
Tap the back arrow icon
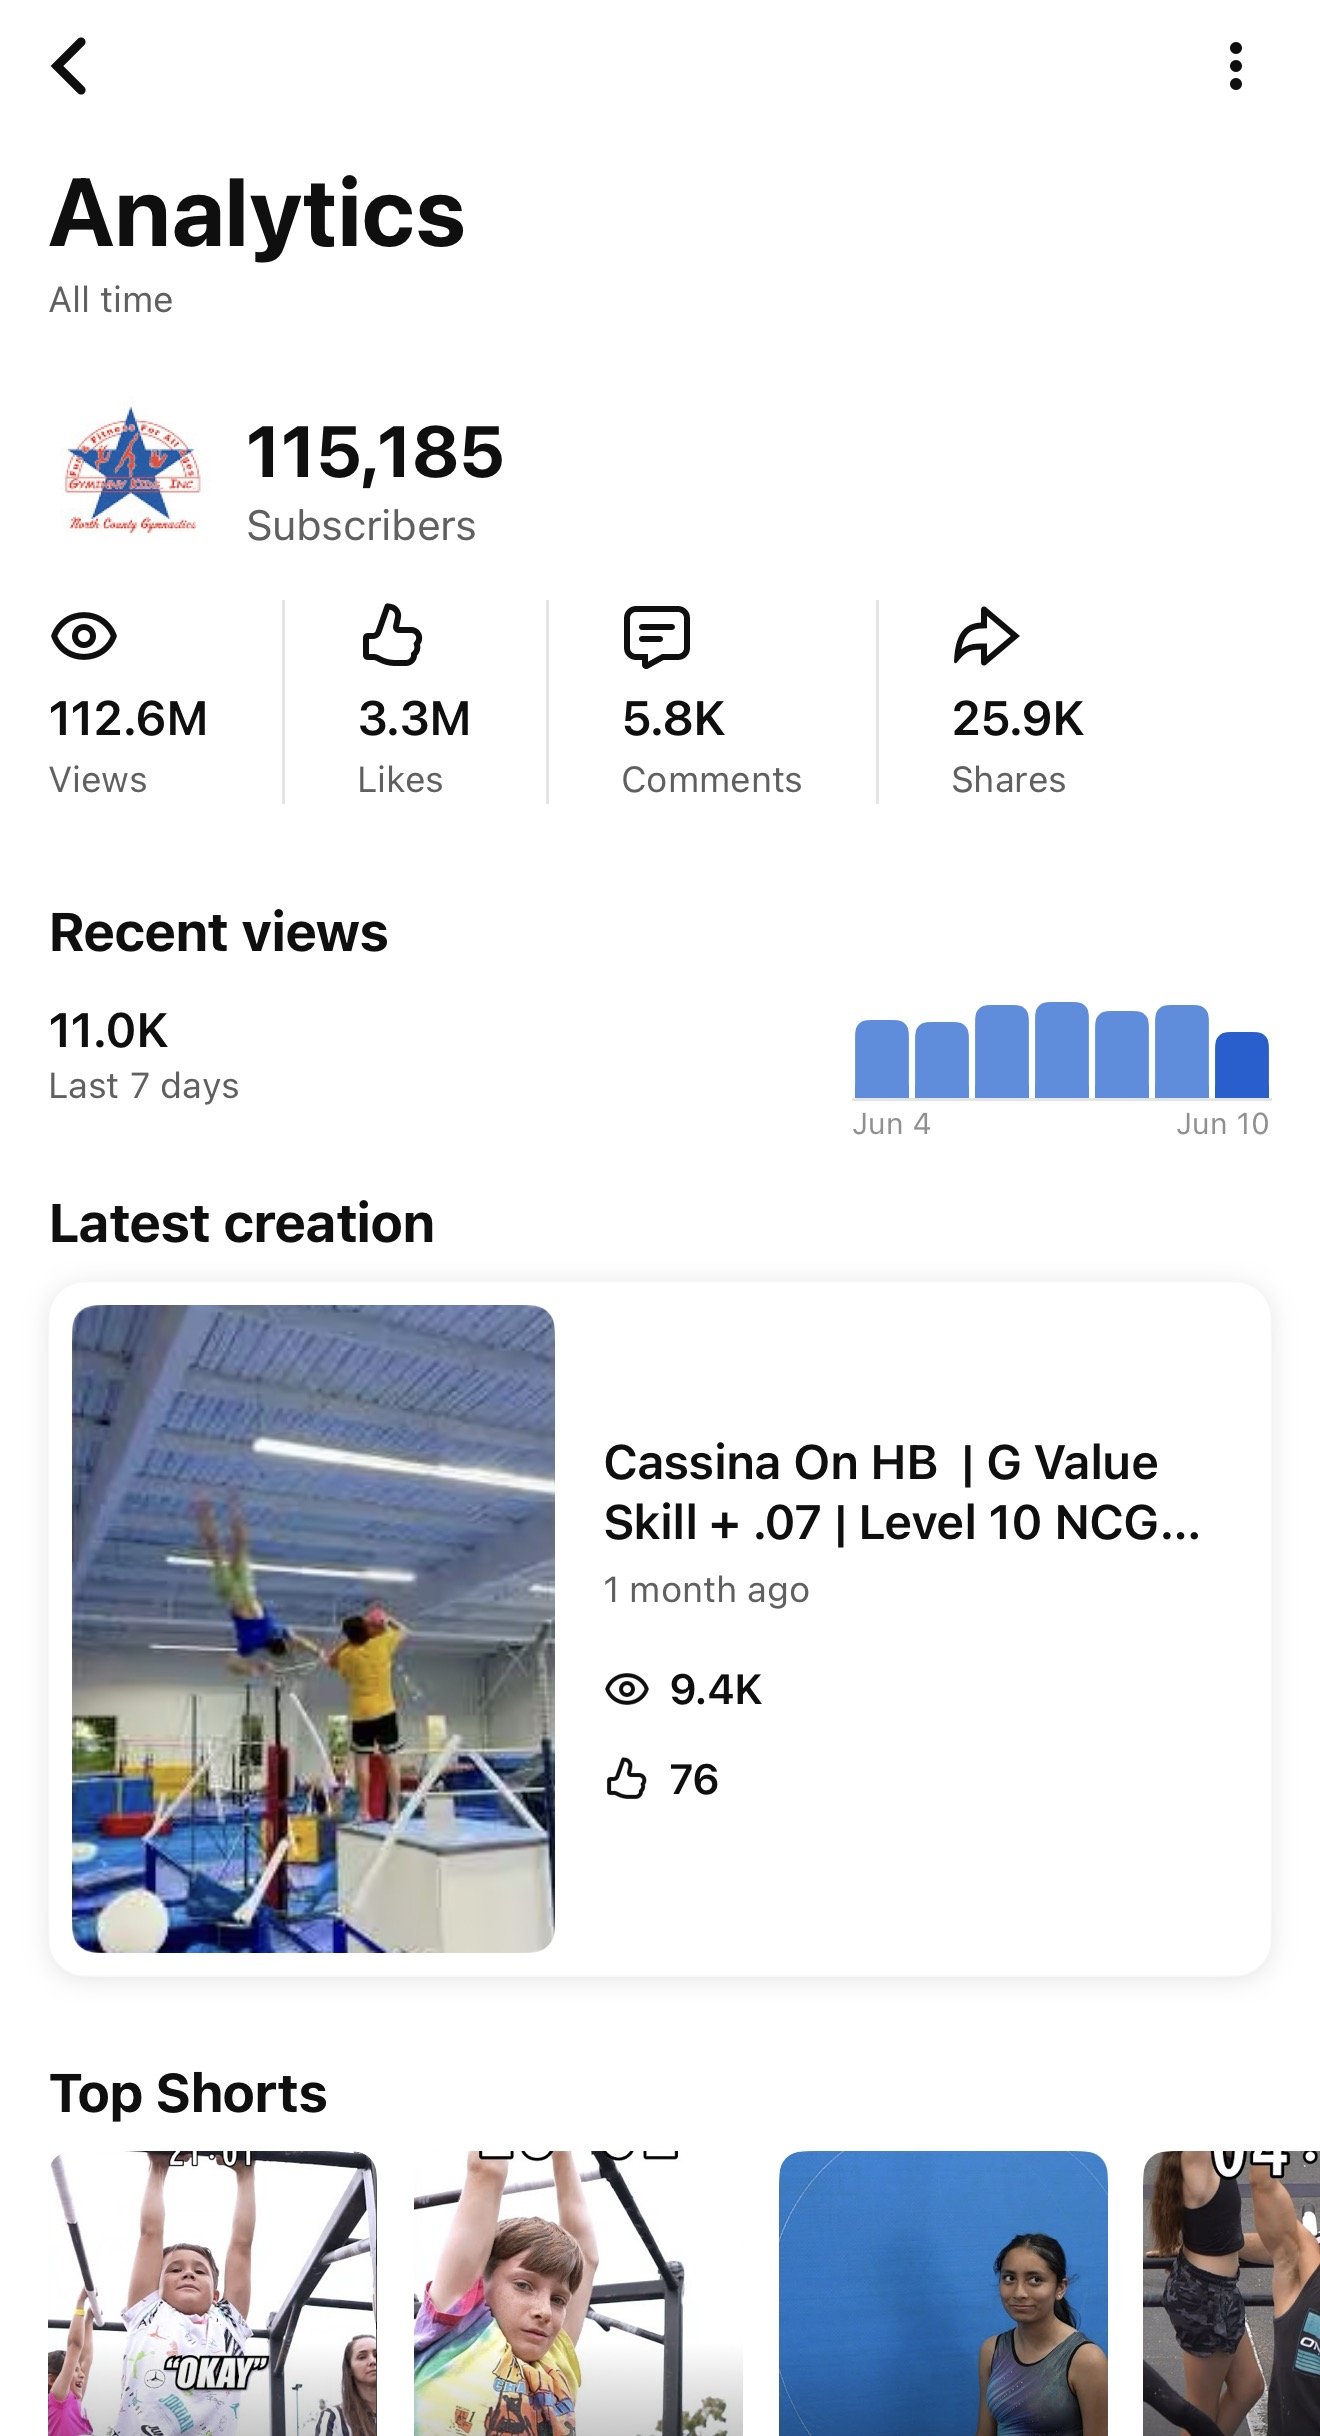69,66
